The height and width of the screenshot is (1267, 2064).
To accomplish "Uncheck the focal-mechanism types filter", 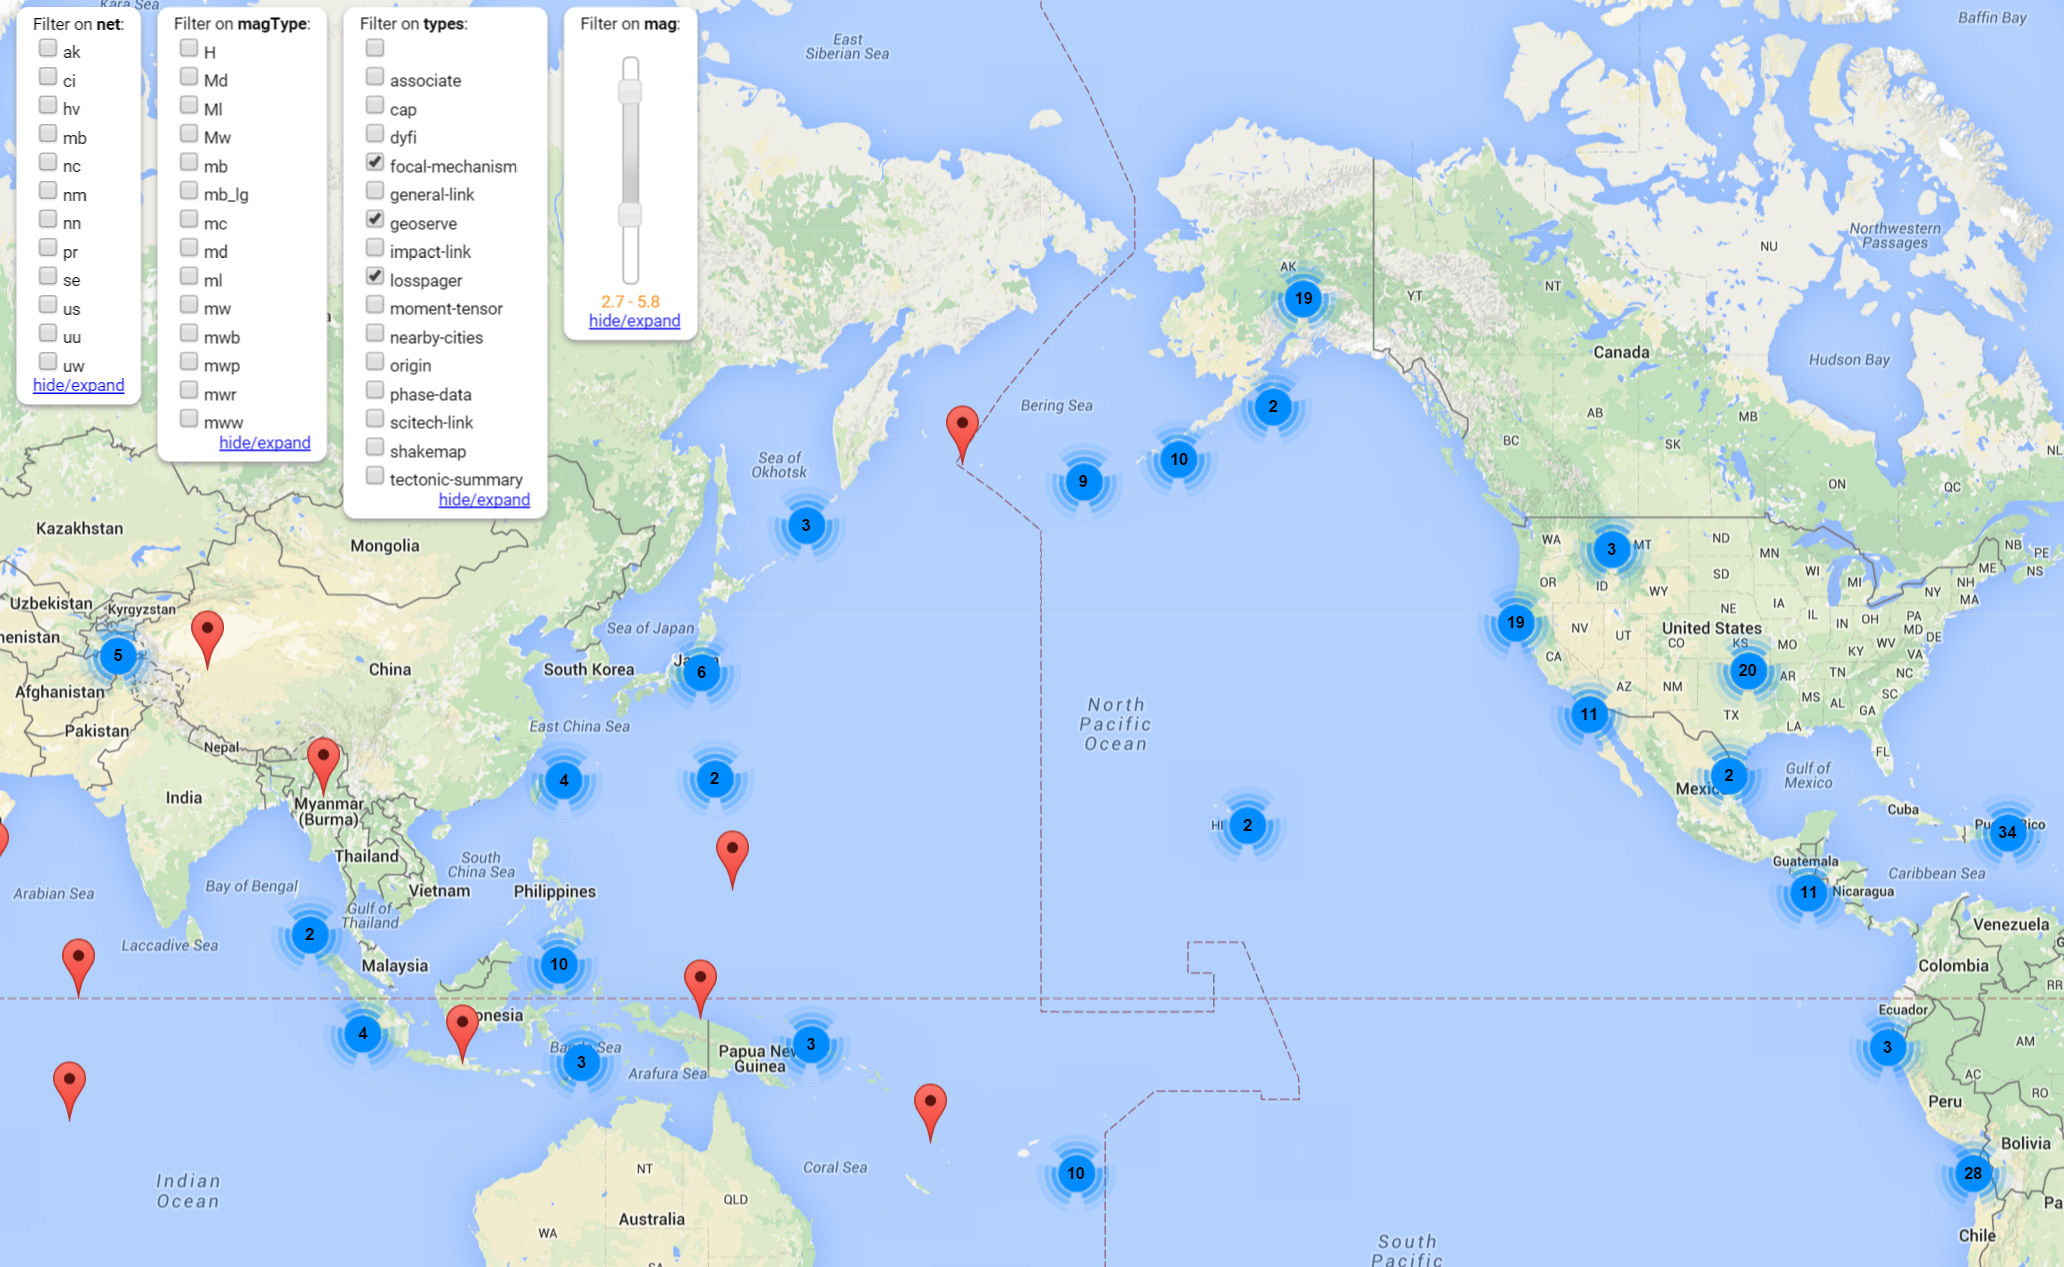I will point(375,162).
